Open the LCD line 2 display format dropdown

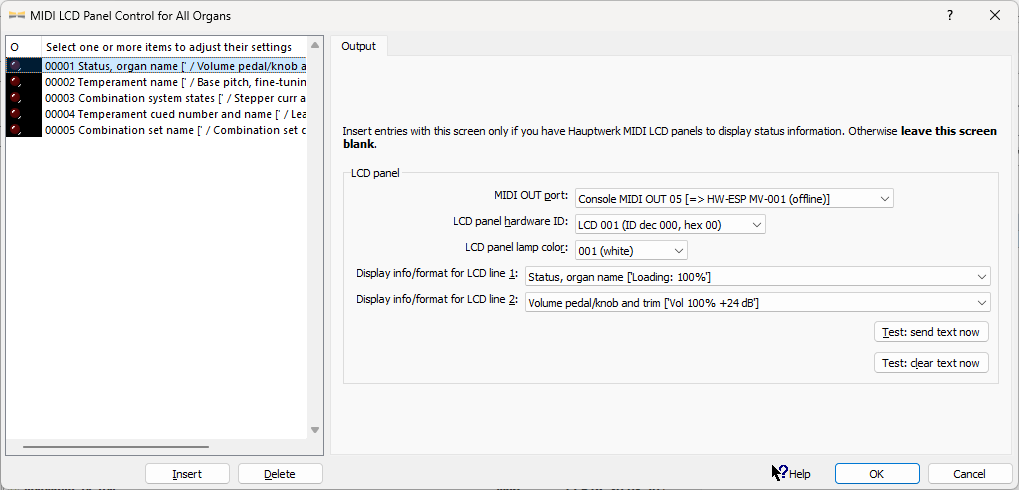[757, 302]
